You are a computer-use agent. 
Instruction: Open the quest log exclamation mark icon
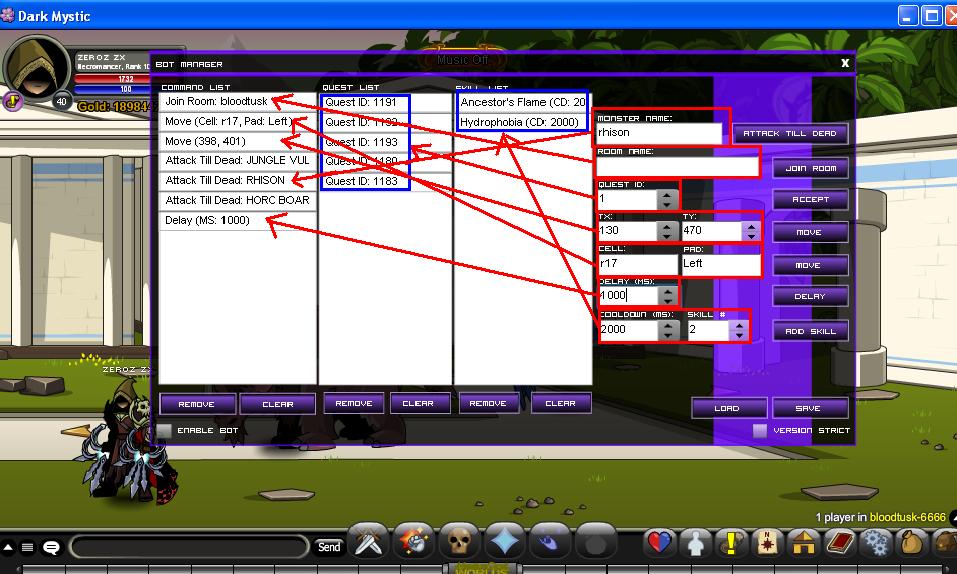(x=731, y=542)
